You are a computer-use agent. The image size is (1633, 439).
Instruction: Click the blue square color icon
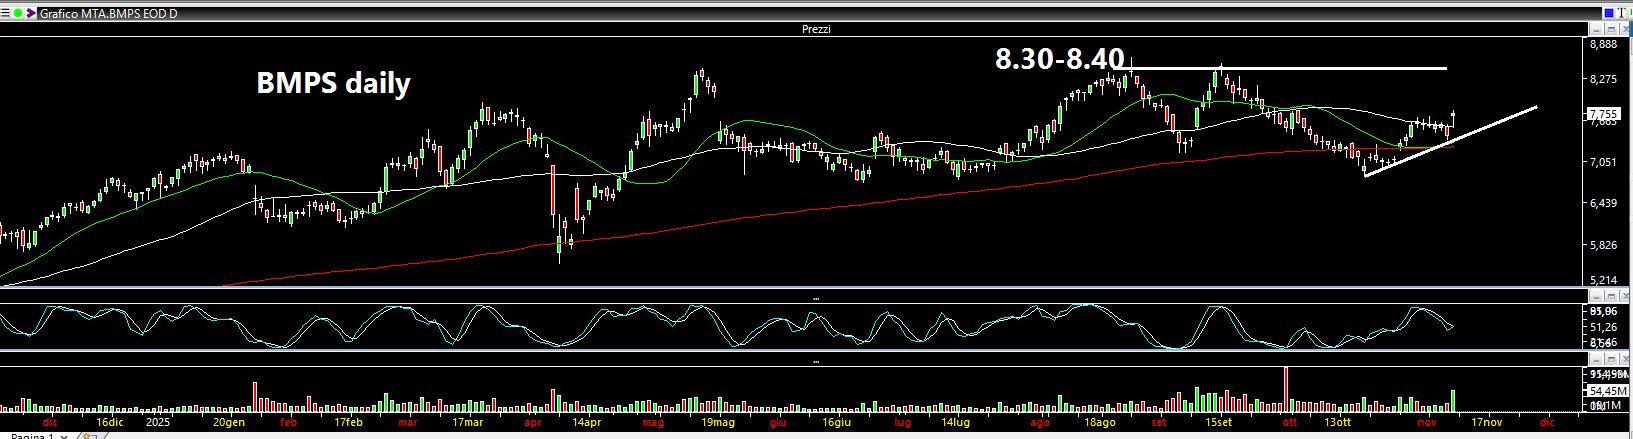(1609, 13)
